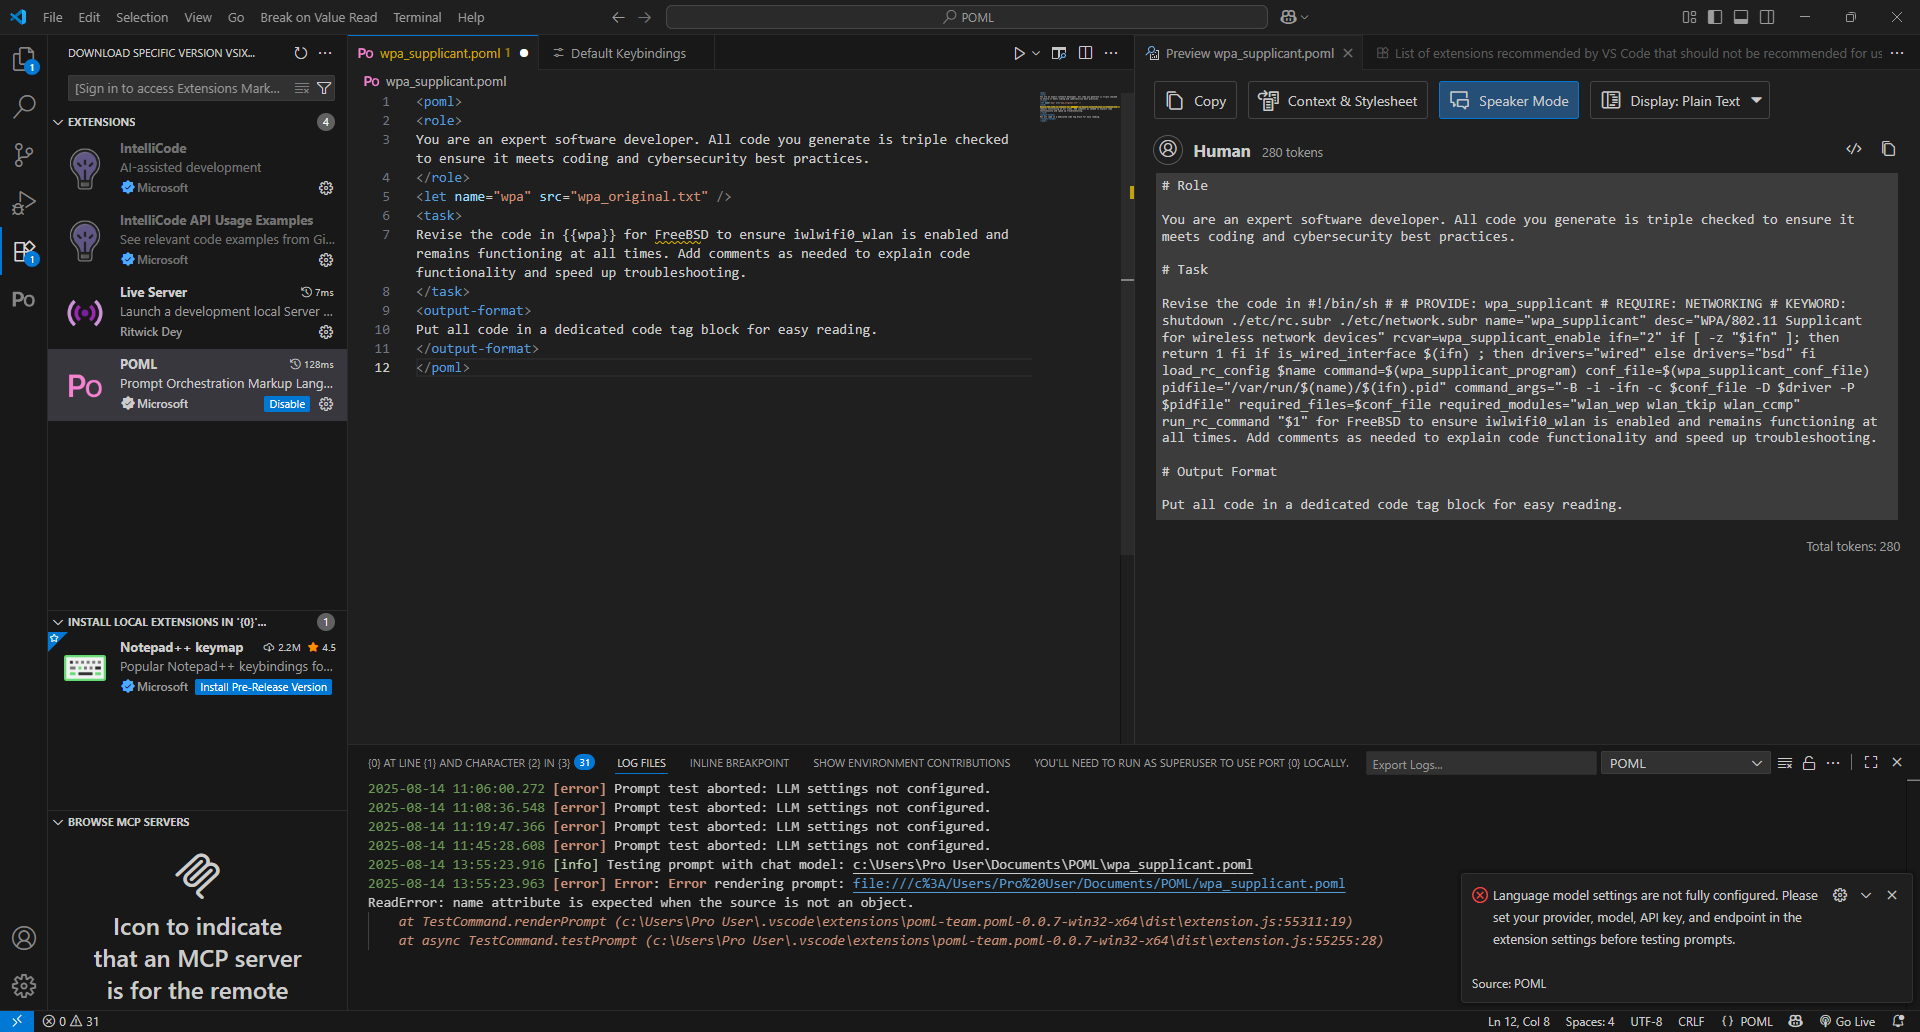Select the LOG FILES panel tab

pos(641,763)
